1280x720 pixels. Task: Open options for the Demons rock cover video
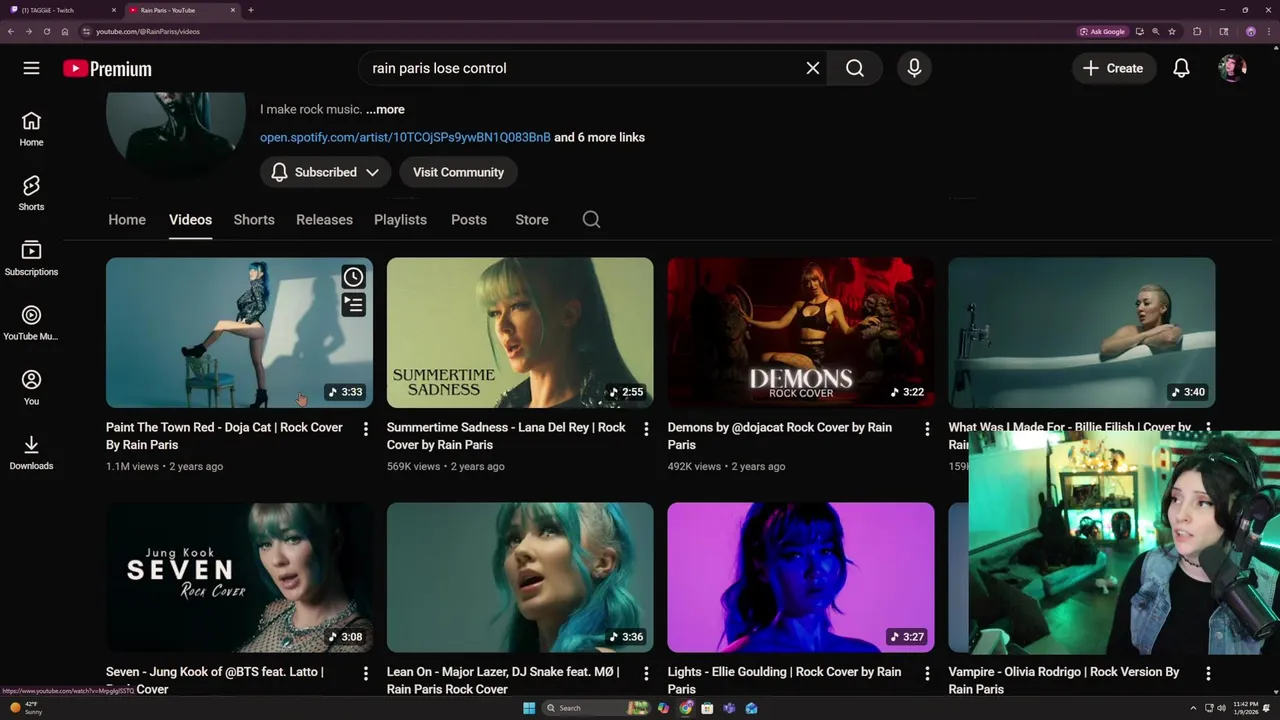coord(927,429)
